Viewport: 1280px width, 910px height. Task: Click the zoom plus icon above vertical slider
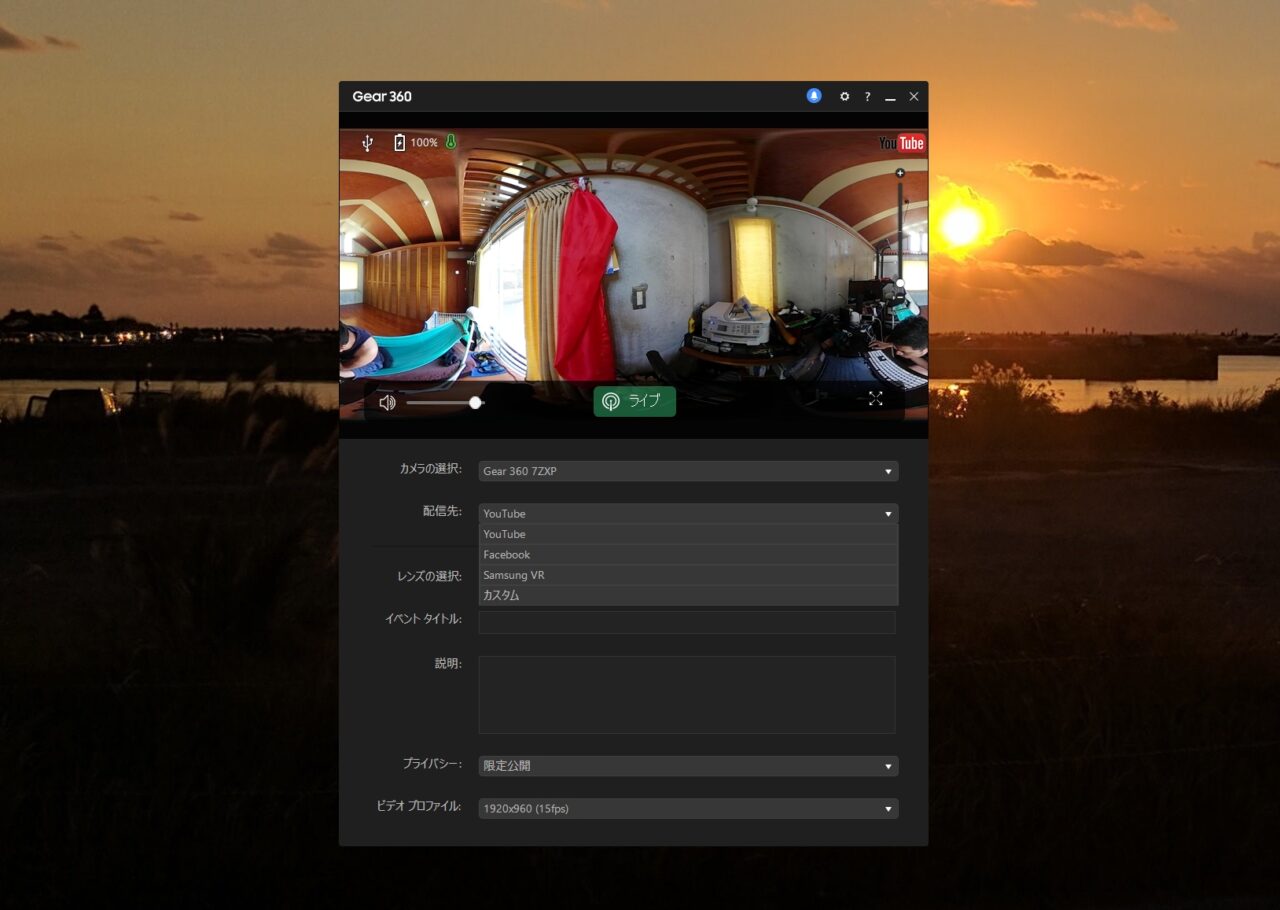pyautogui.click(x=900, y=173)
